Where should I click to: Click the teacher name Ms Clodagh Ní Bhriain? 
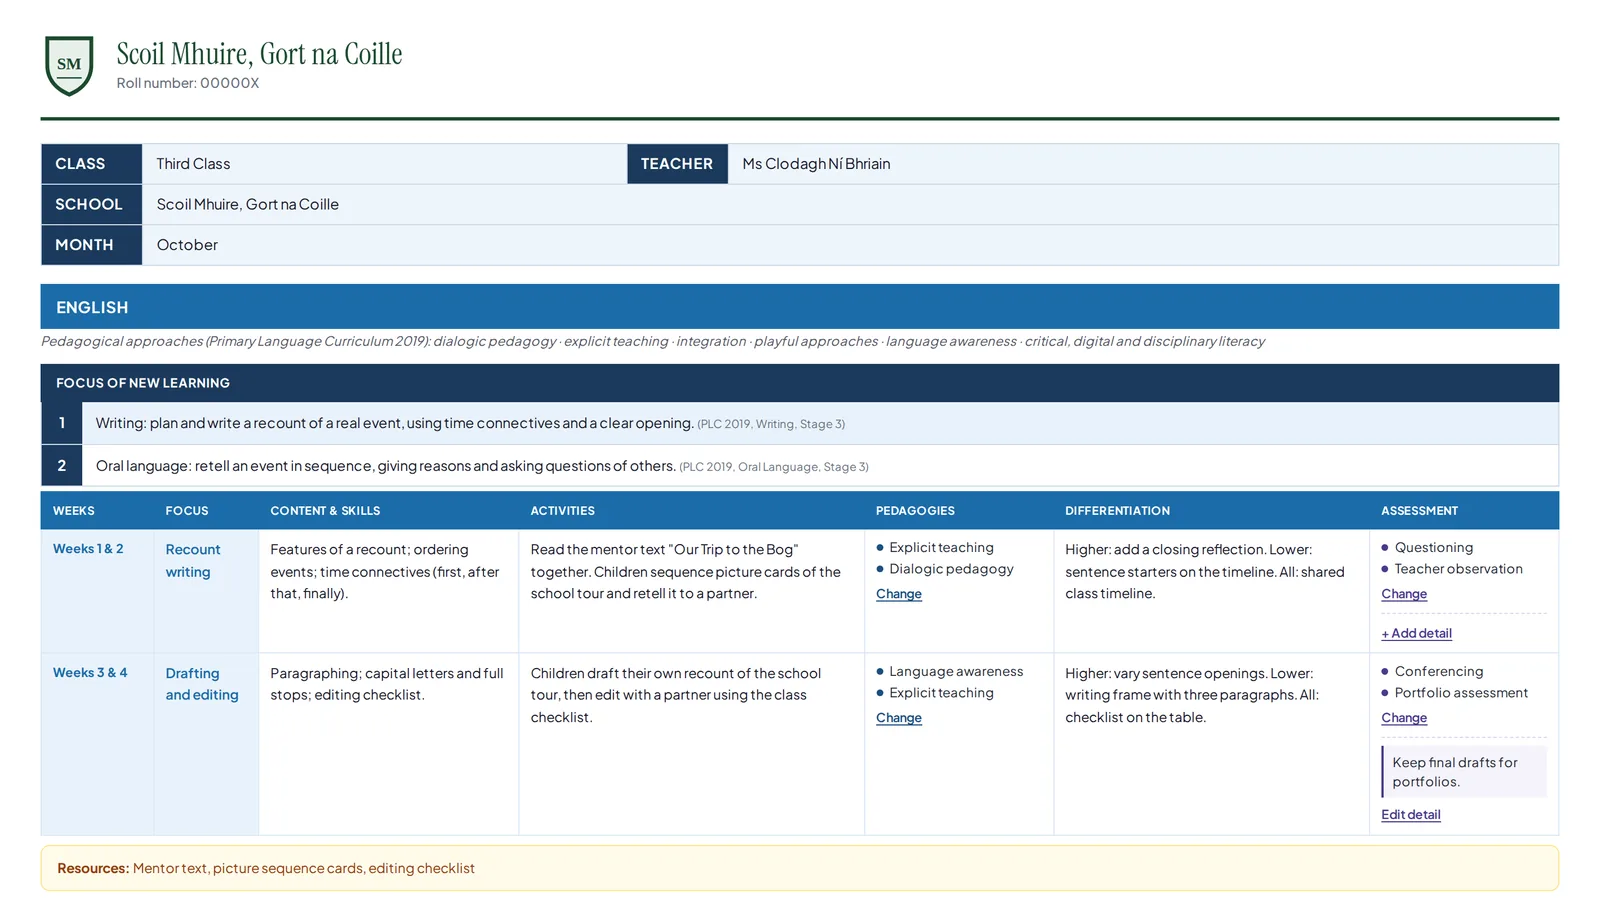[815, 164]
